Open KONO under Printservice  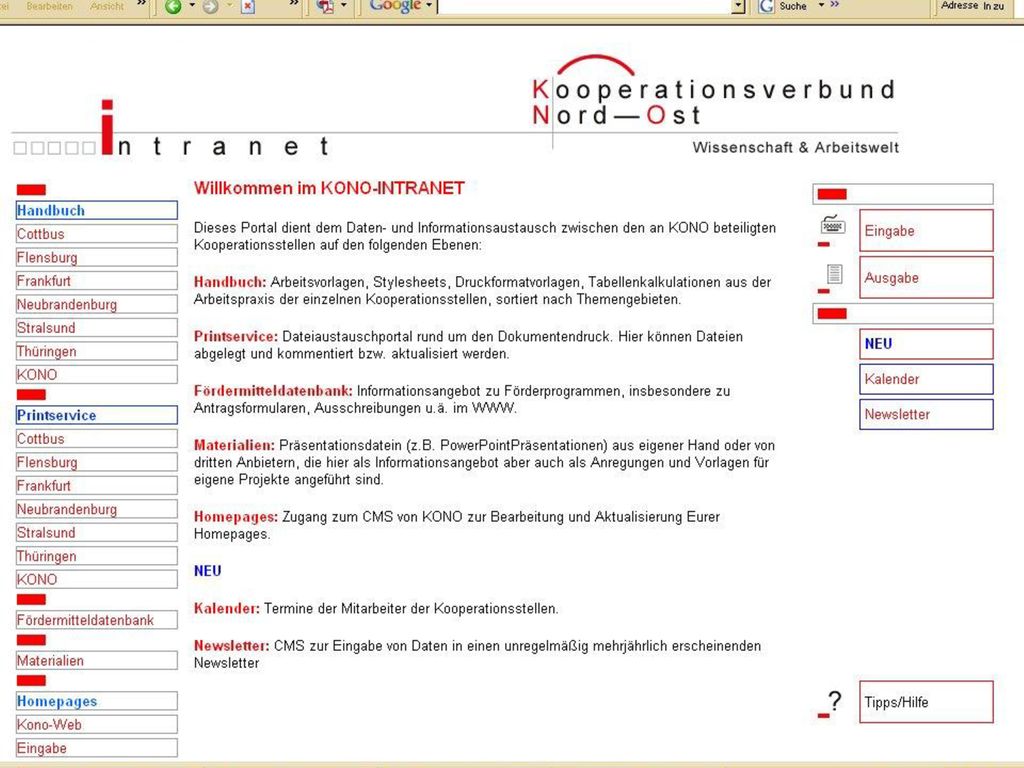(x=97, y=580)
